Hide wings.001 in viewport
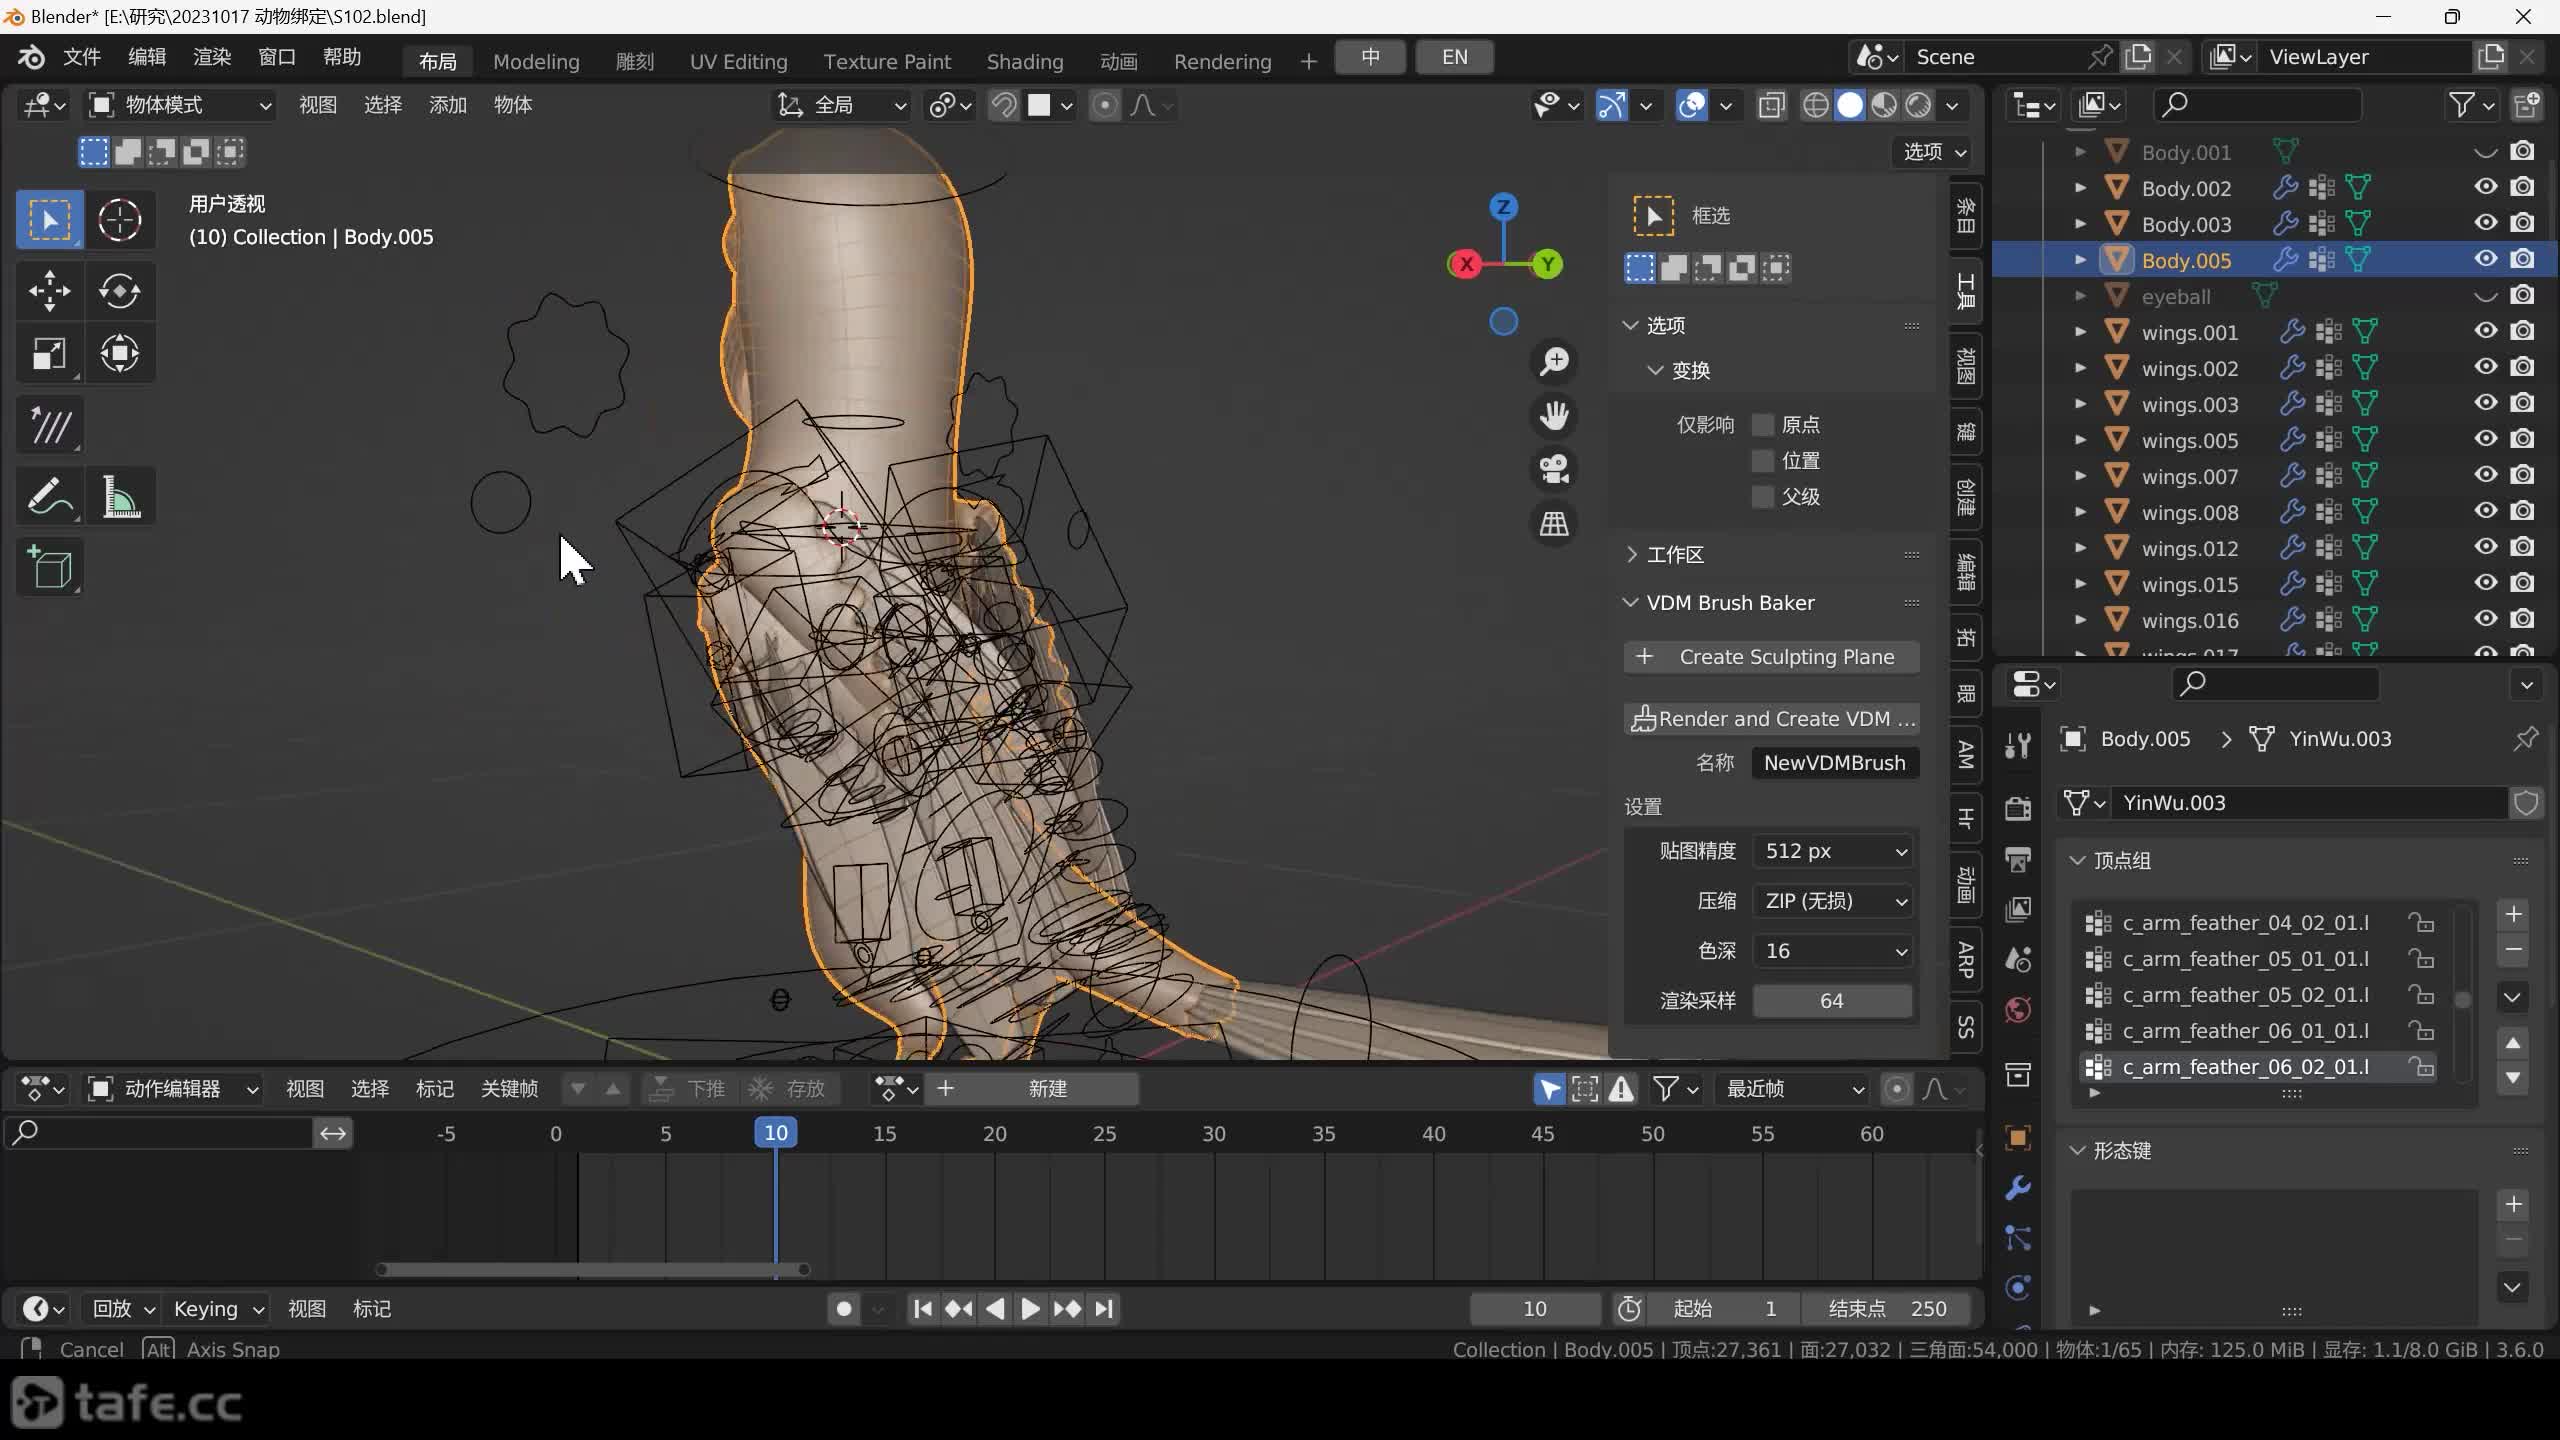The image size is (2560, 1440). coord(2485,332)
